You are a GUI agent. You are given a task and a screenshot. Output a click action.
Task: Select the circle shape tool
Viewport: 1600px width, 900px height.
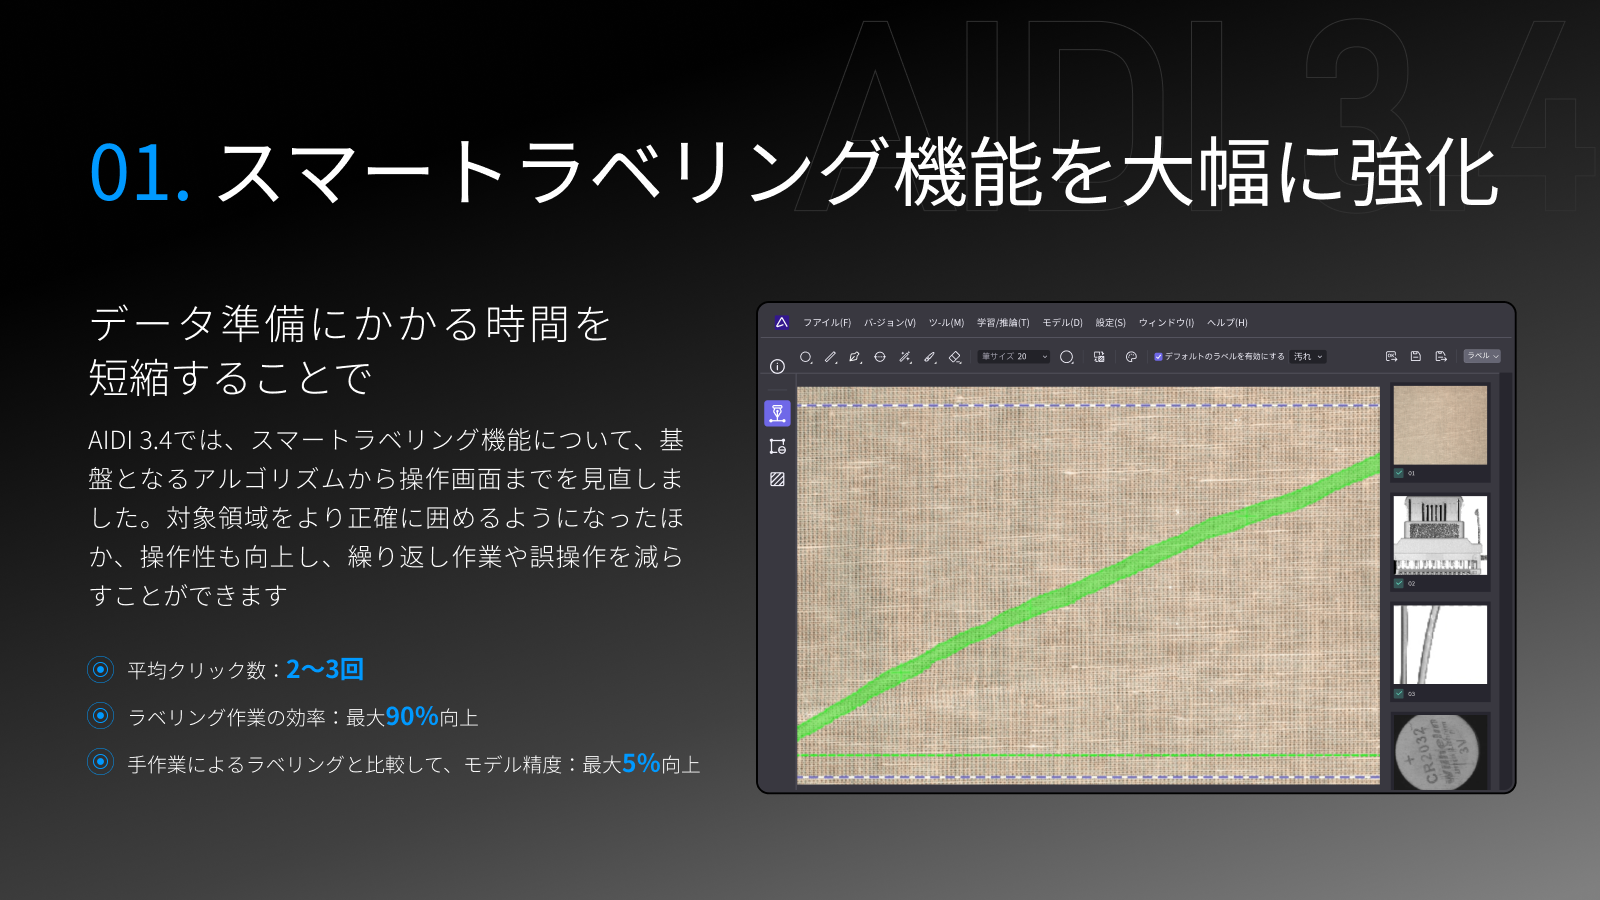806,357
